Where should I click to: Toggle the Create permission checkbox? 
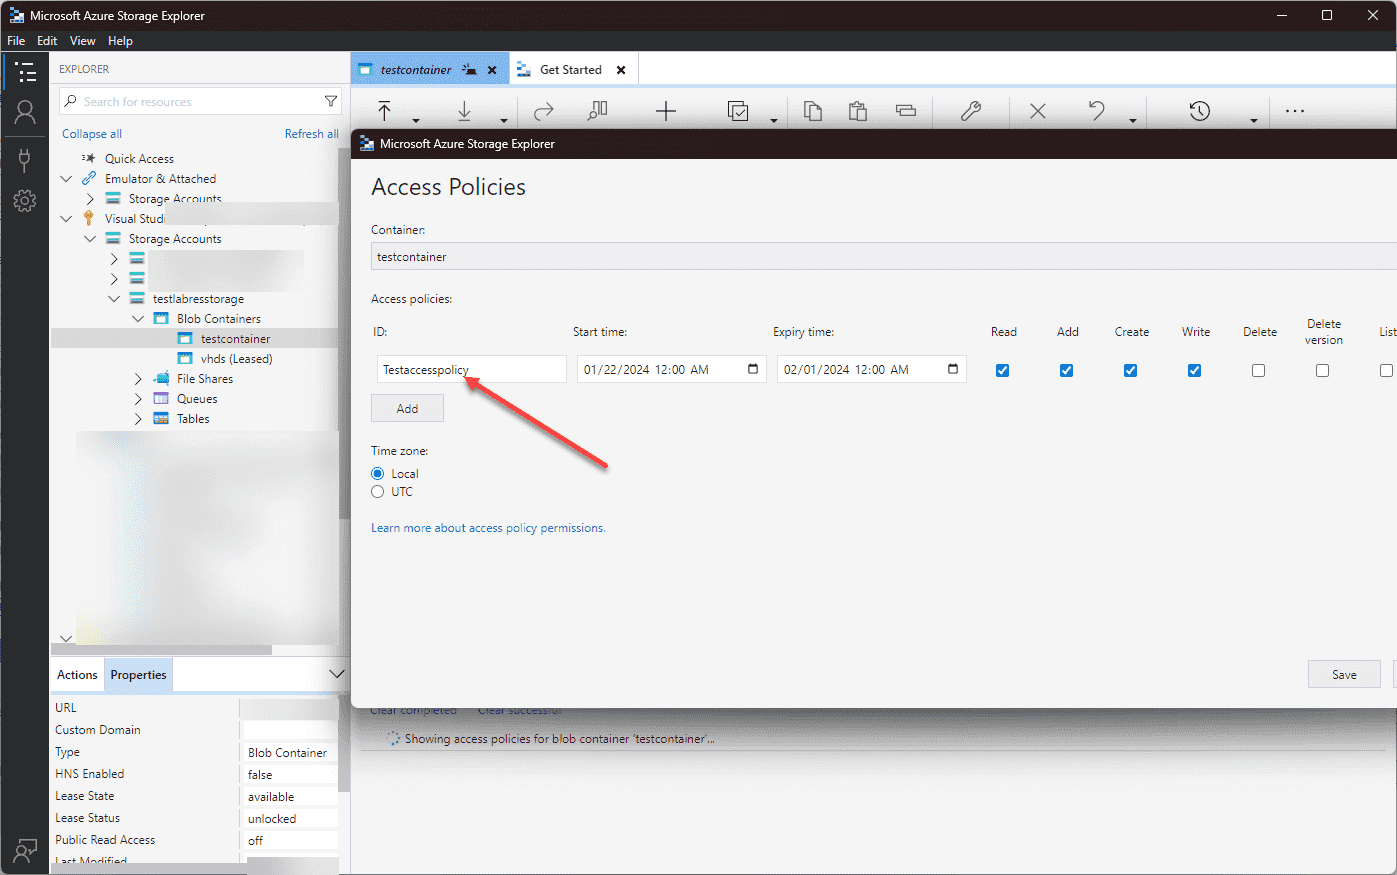1130,370
